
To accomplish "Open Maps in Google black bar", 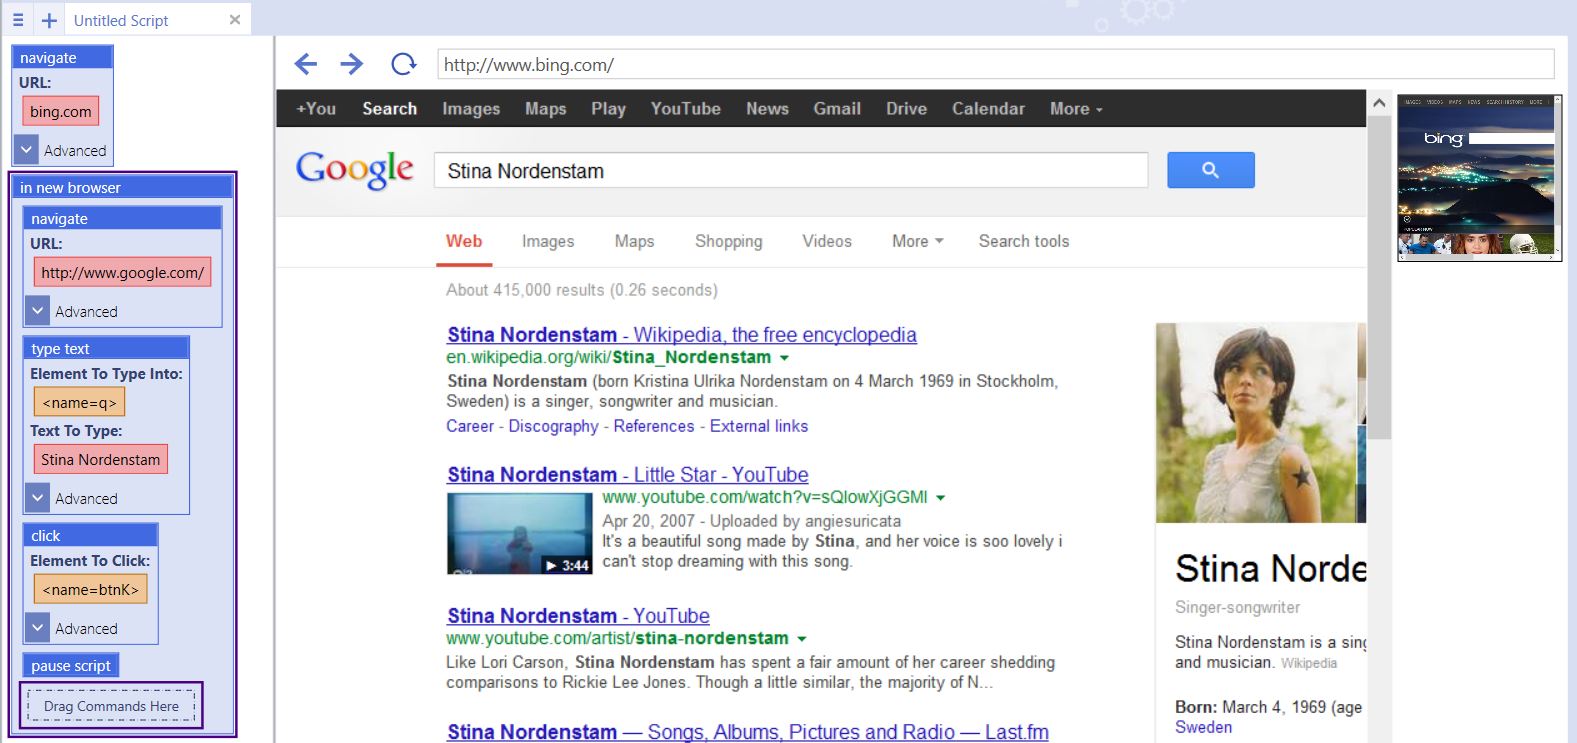I will (x=546, y=109).
